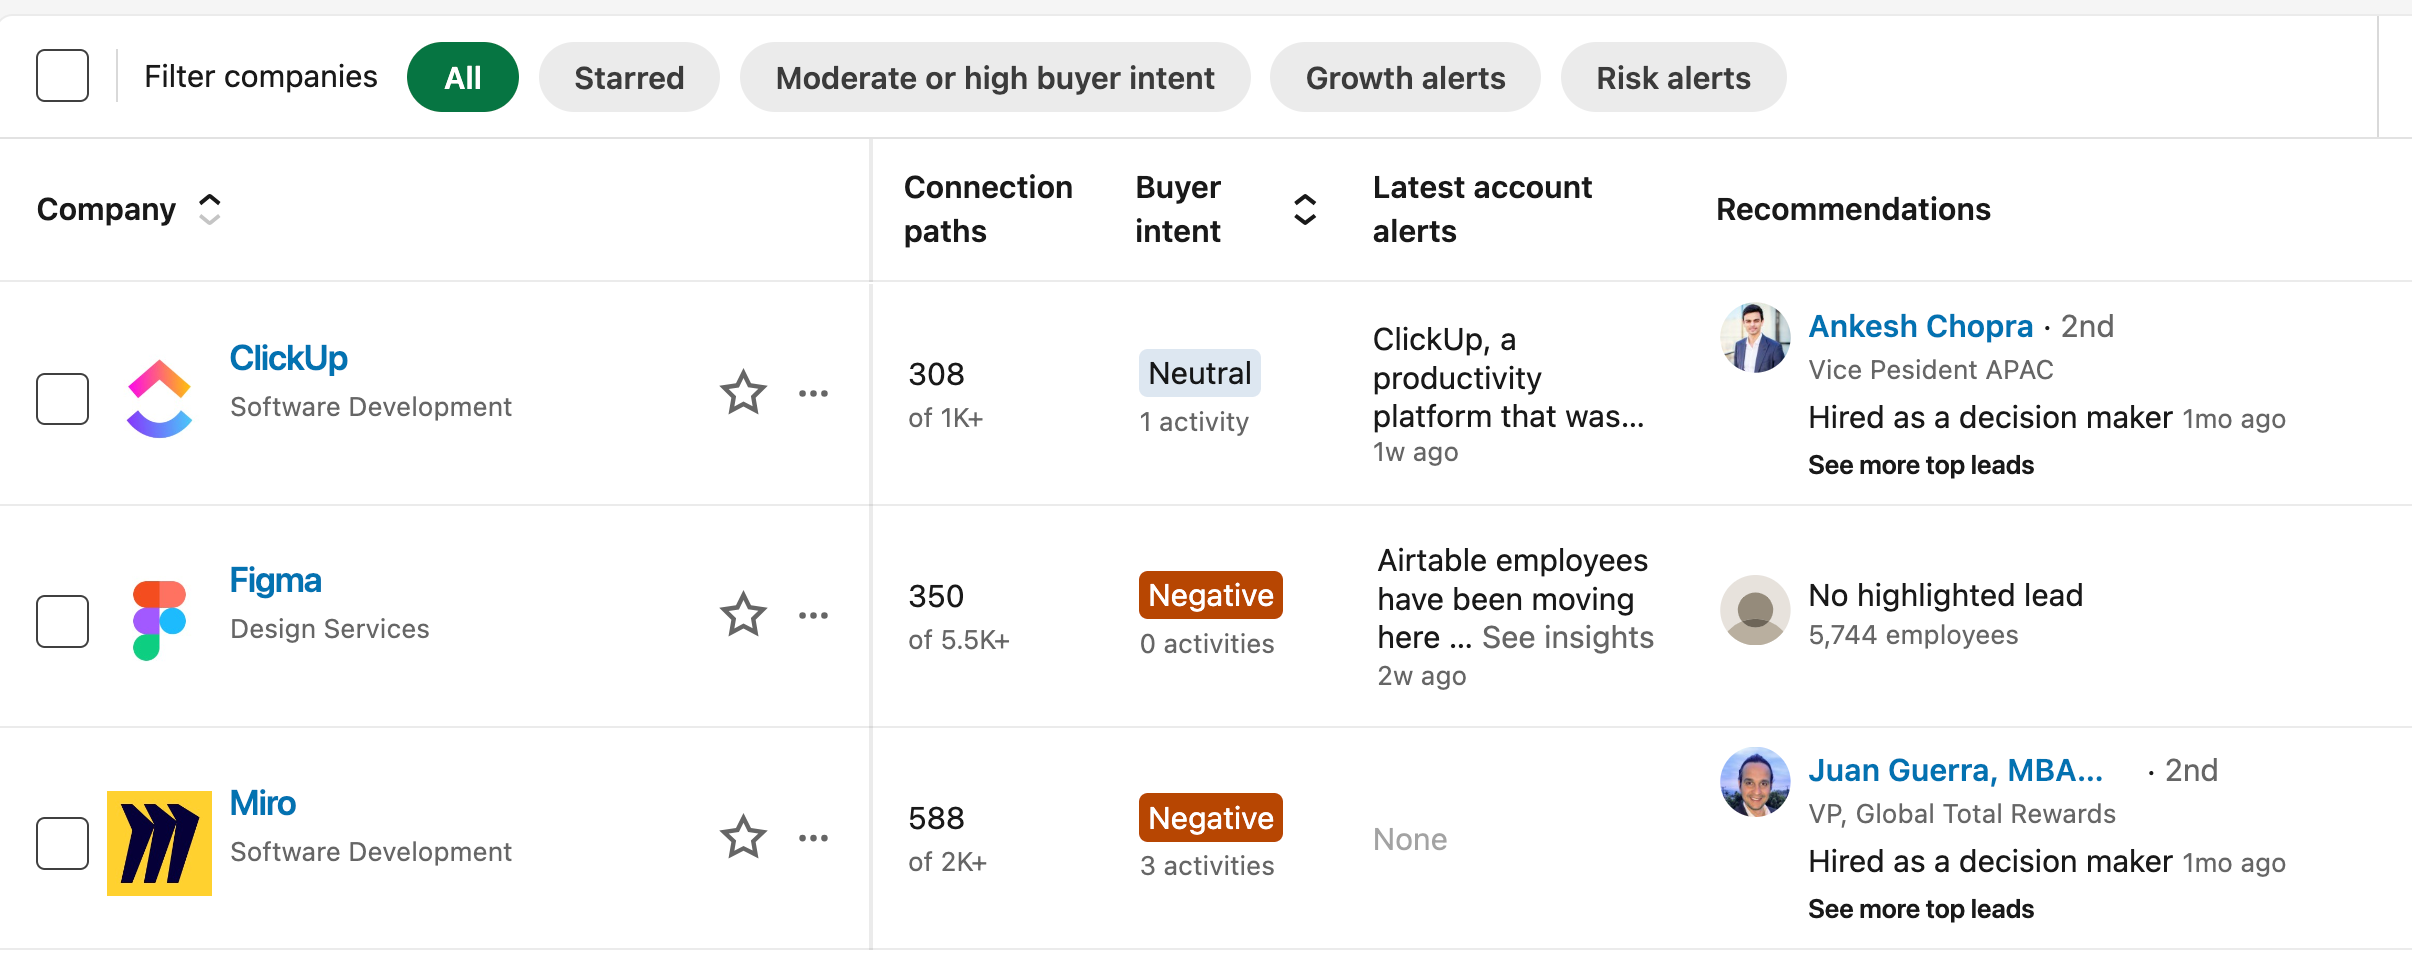This screenshot has width=2412, height=962.
Task: Star the Miro company row
Action: tap(743, 837)
